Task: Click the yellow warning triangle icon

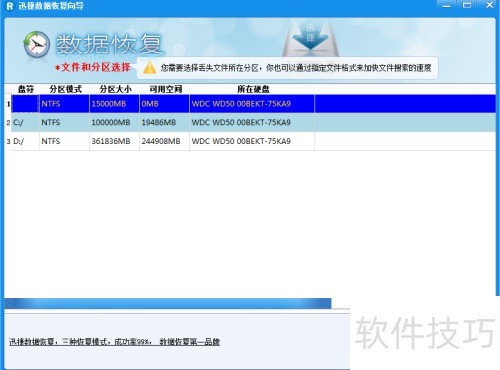Action: click(149, 67)
